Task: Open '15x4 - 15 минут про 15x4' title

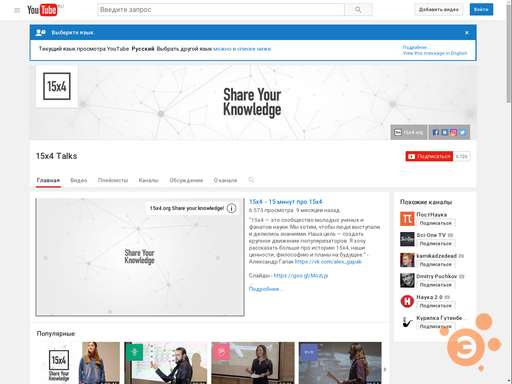Action: [286, 202]
